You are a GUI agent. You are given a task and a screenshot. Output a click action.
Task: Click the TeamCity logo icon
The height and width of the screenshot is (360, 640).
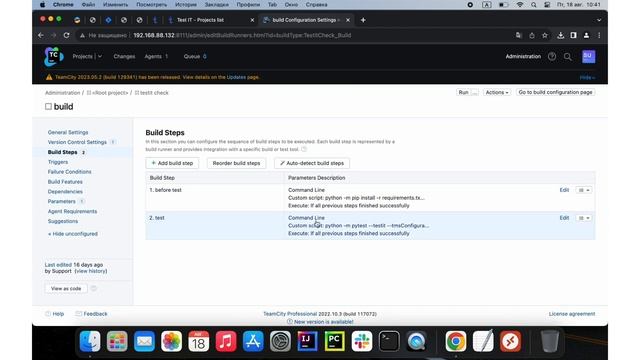pos(53,56)
